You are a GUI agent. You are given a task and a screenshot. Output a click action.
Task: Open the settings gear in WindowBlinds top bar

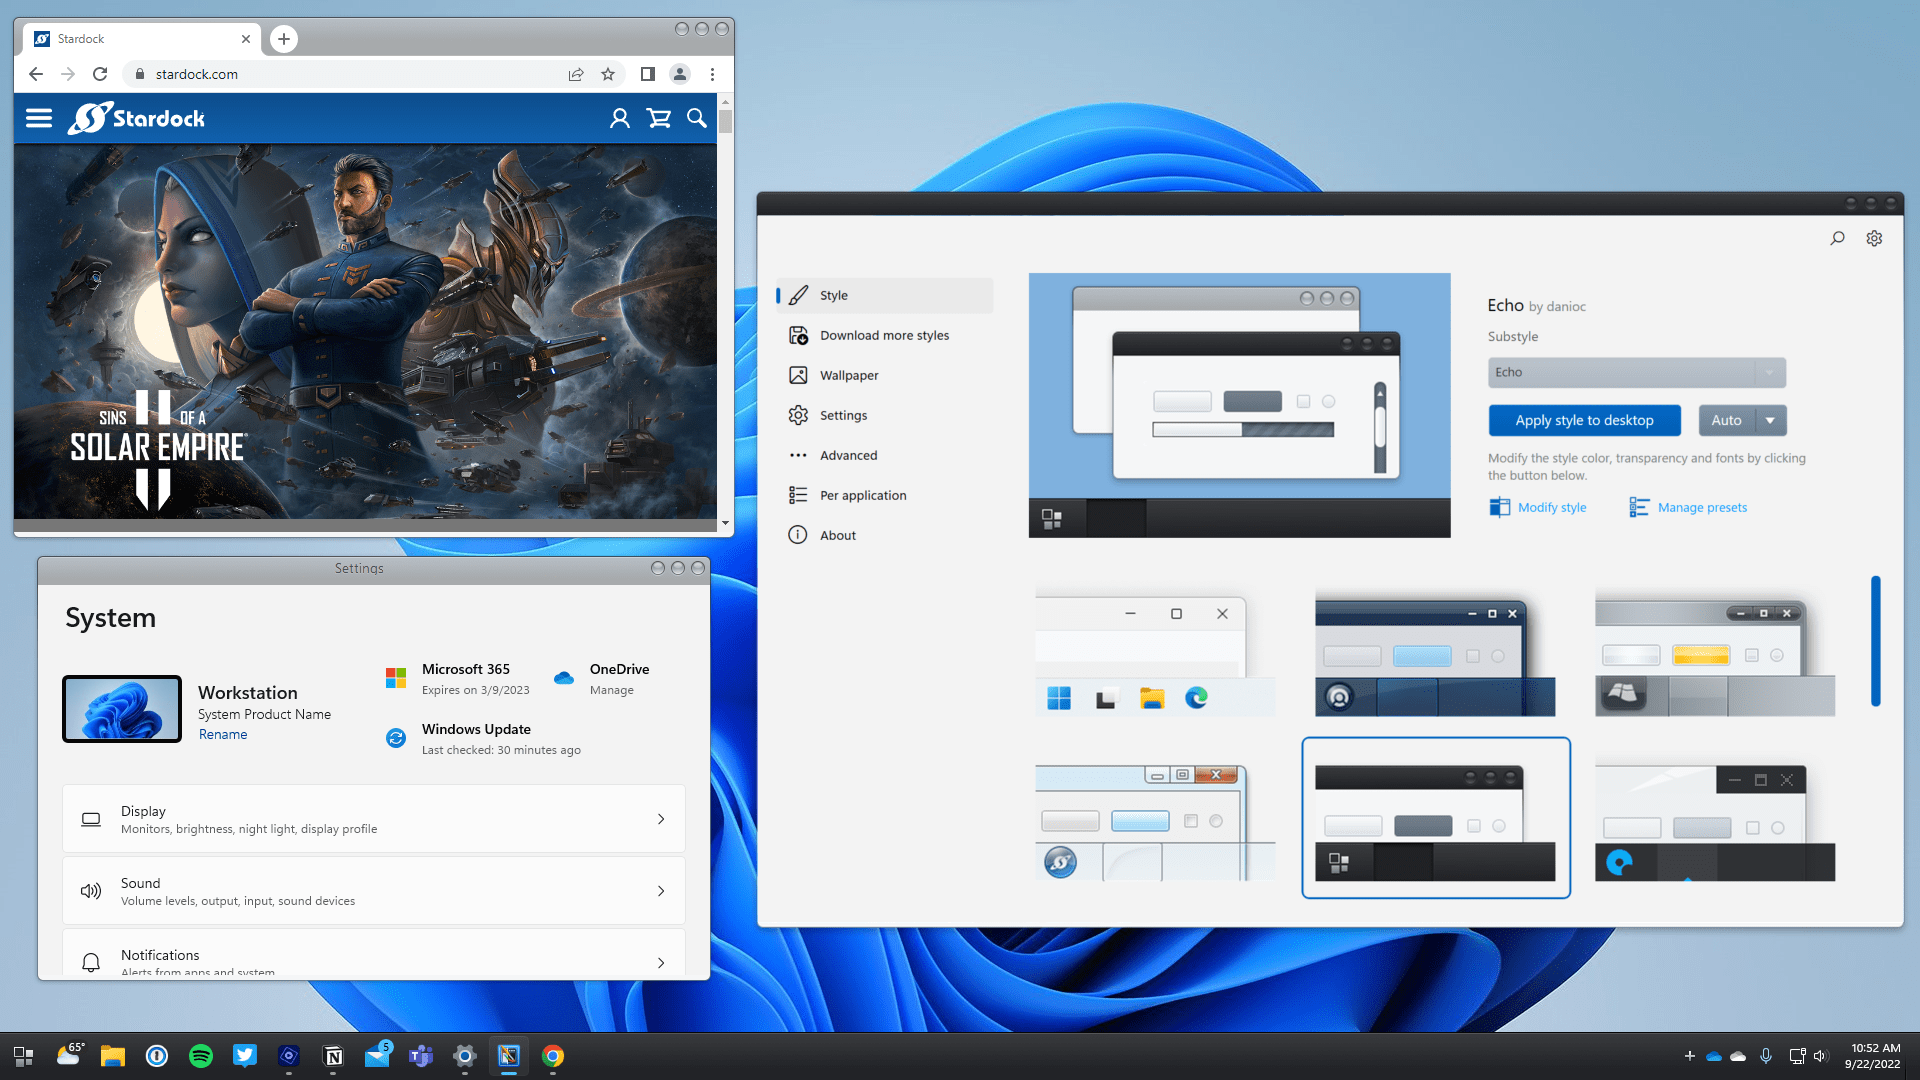[1874, 238]
